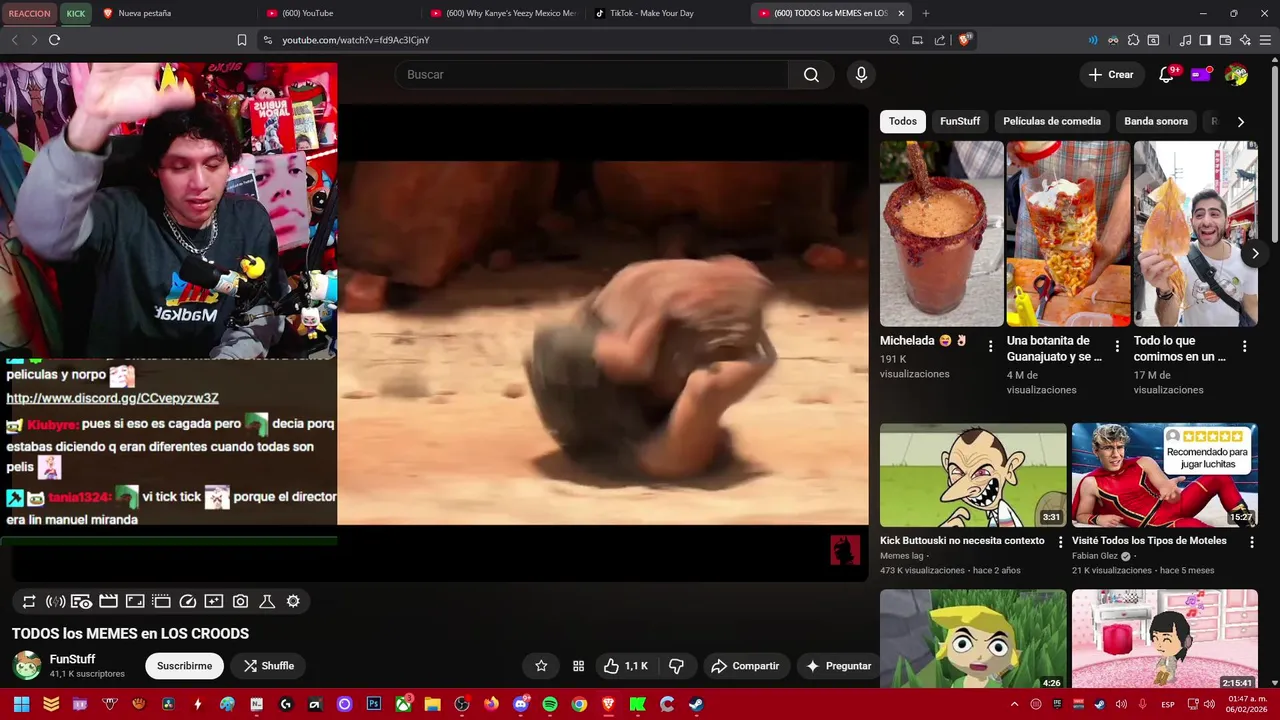Click the sparkle filters icon under the video
The height and width of the screenshot is (720, 1280).
coord(214,601)
